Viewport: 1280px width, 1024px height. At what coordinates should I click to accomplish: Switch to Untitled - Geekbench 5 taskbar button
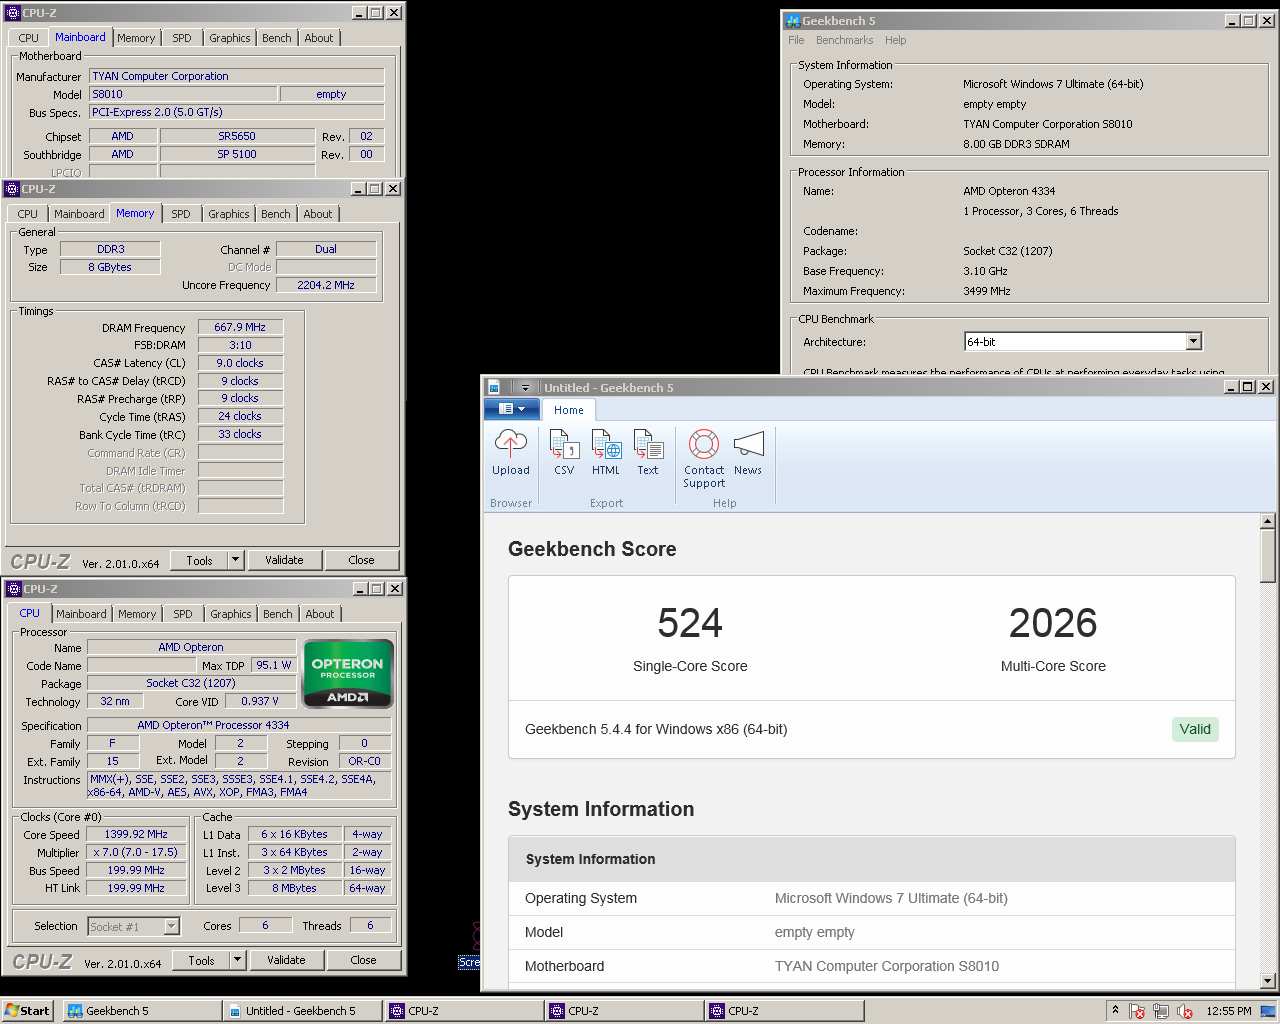(x=302, y=1011)
